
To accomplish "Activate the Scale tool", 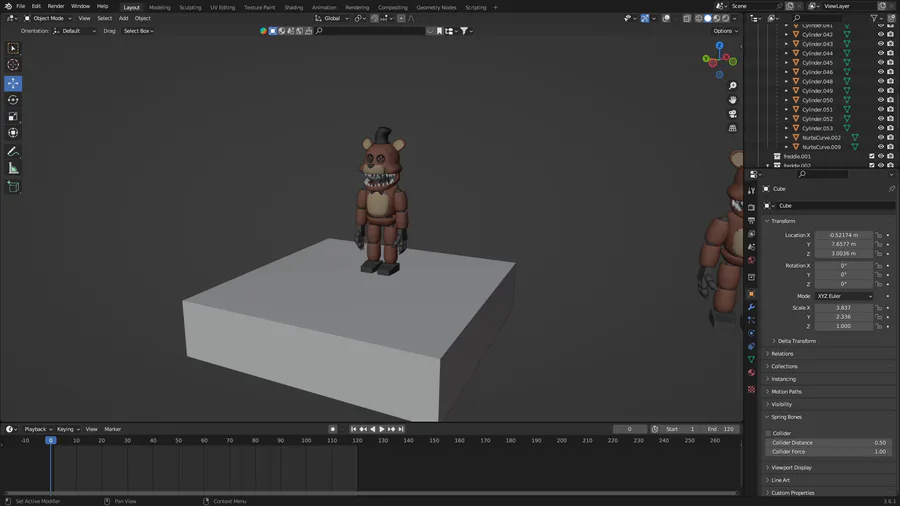I will [13, 116].
